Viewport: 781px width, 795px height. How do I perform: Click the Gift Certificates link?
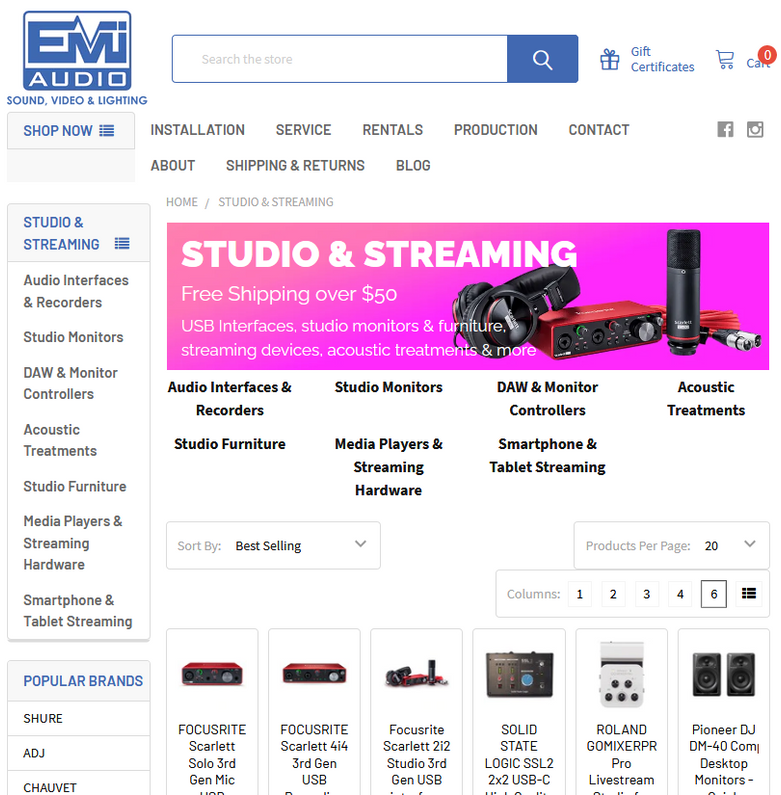pyautogui.click(x=662, y=59)
